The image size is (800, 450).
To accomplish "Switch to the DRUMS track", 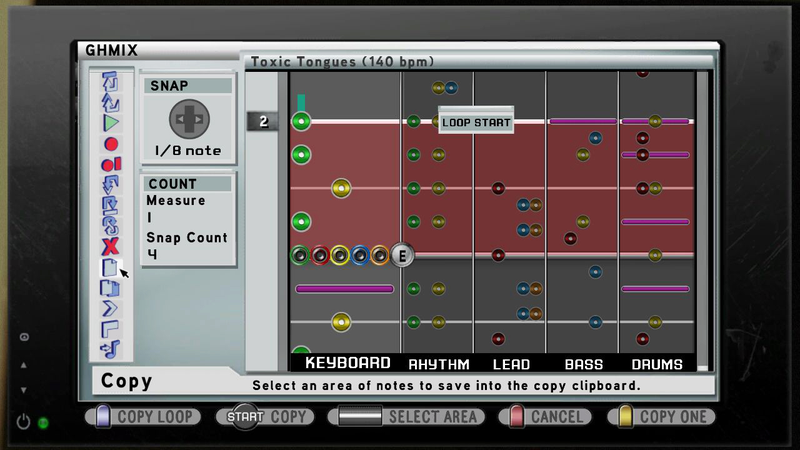I will click(657, 364).
